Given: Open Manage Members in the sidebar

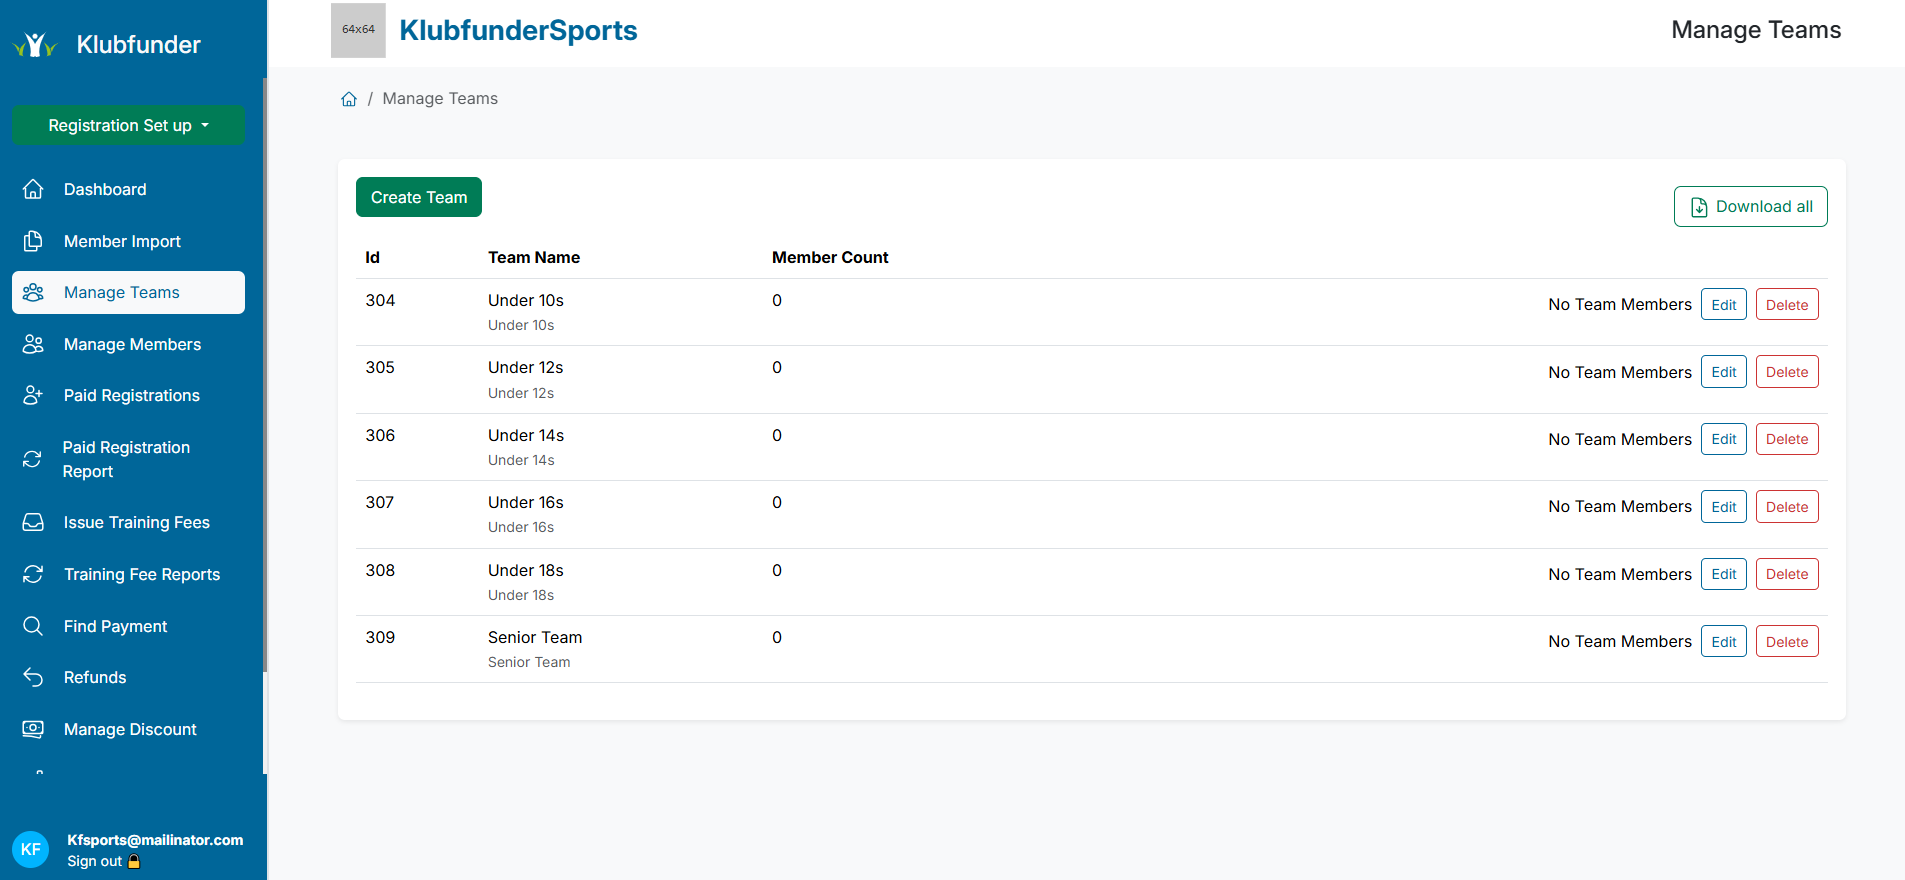Looking at the screenshot, I should pos(132,344).
